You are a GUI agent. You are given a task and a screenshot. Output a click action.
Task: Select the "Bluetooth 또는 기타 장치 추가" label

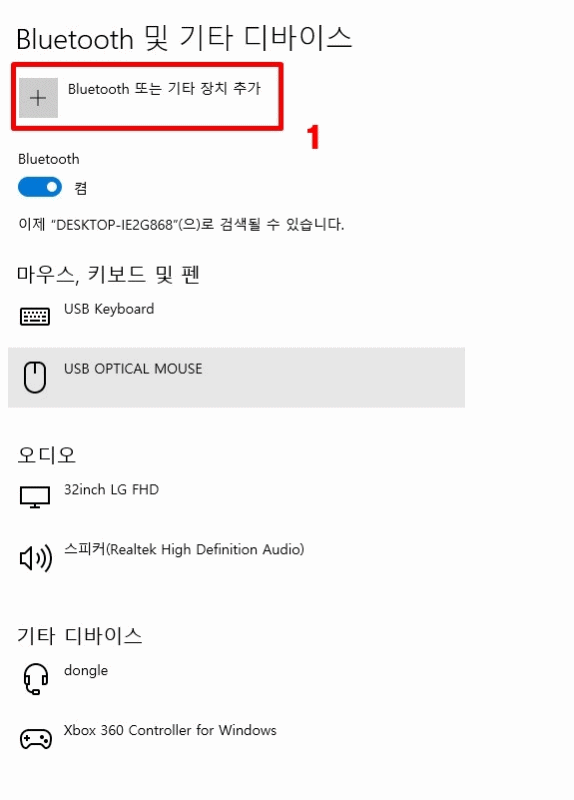click(x=164, y=89)
